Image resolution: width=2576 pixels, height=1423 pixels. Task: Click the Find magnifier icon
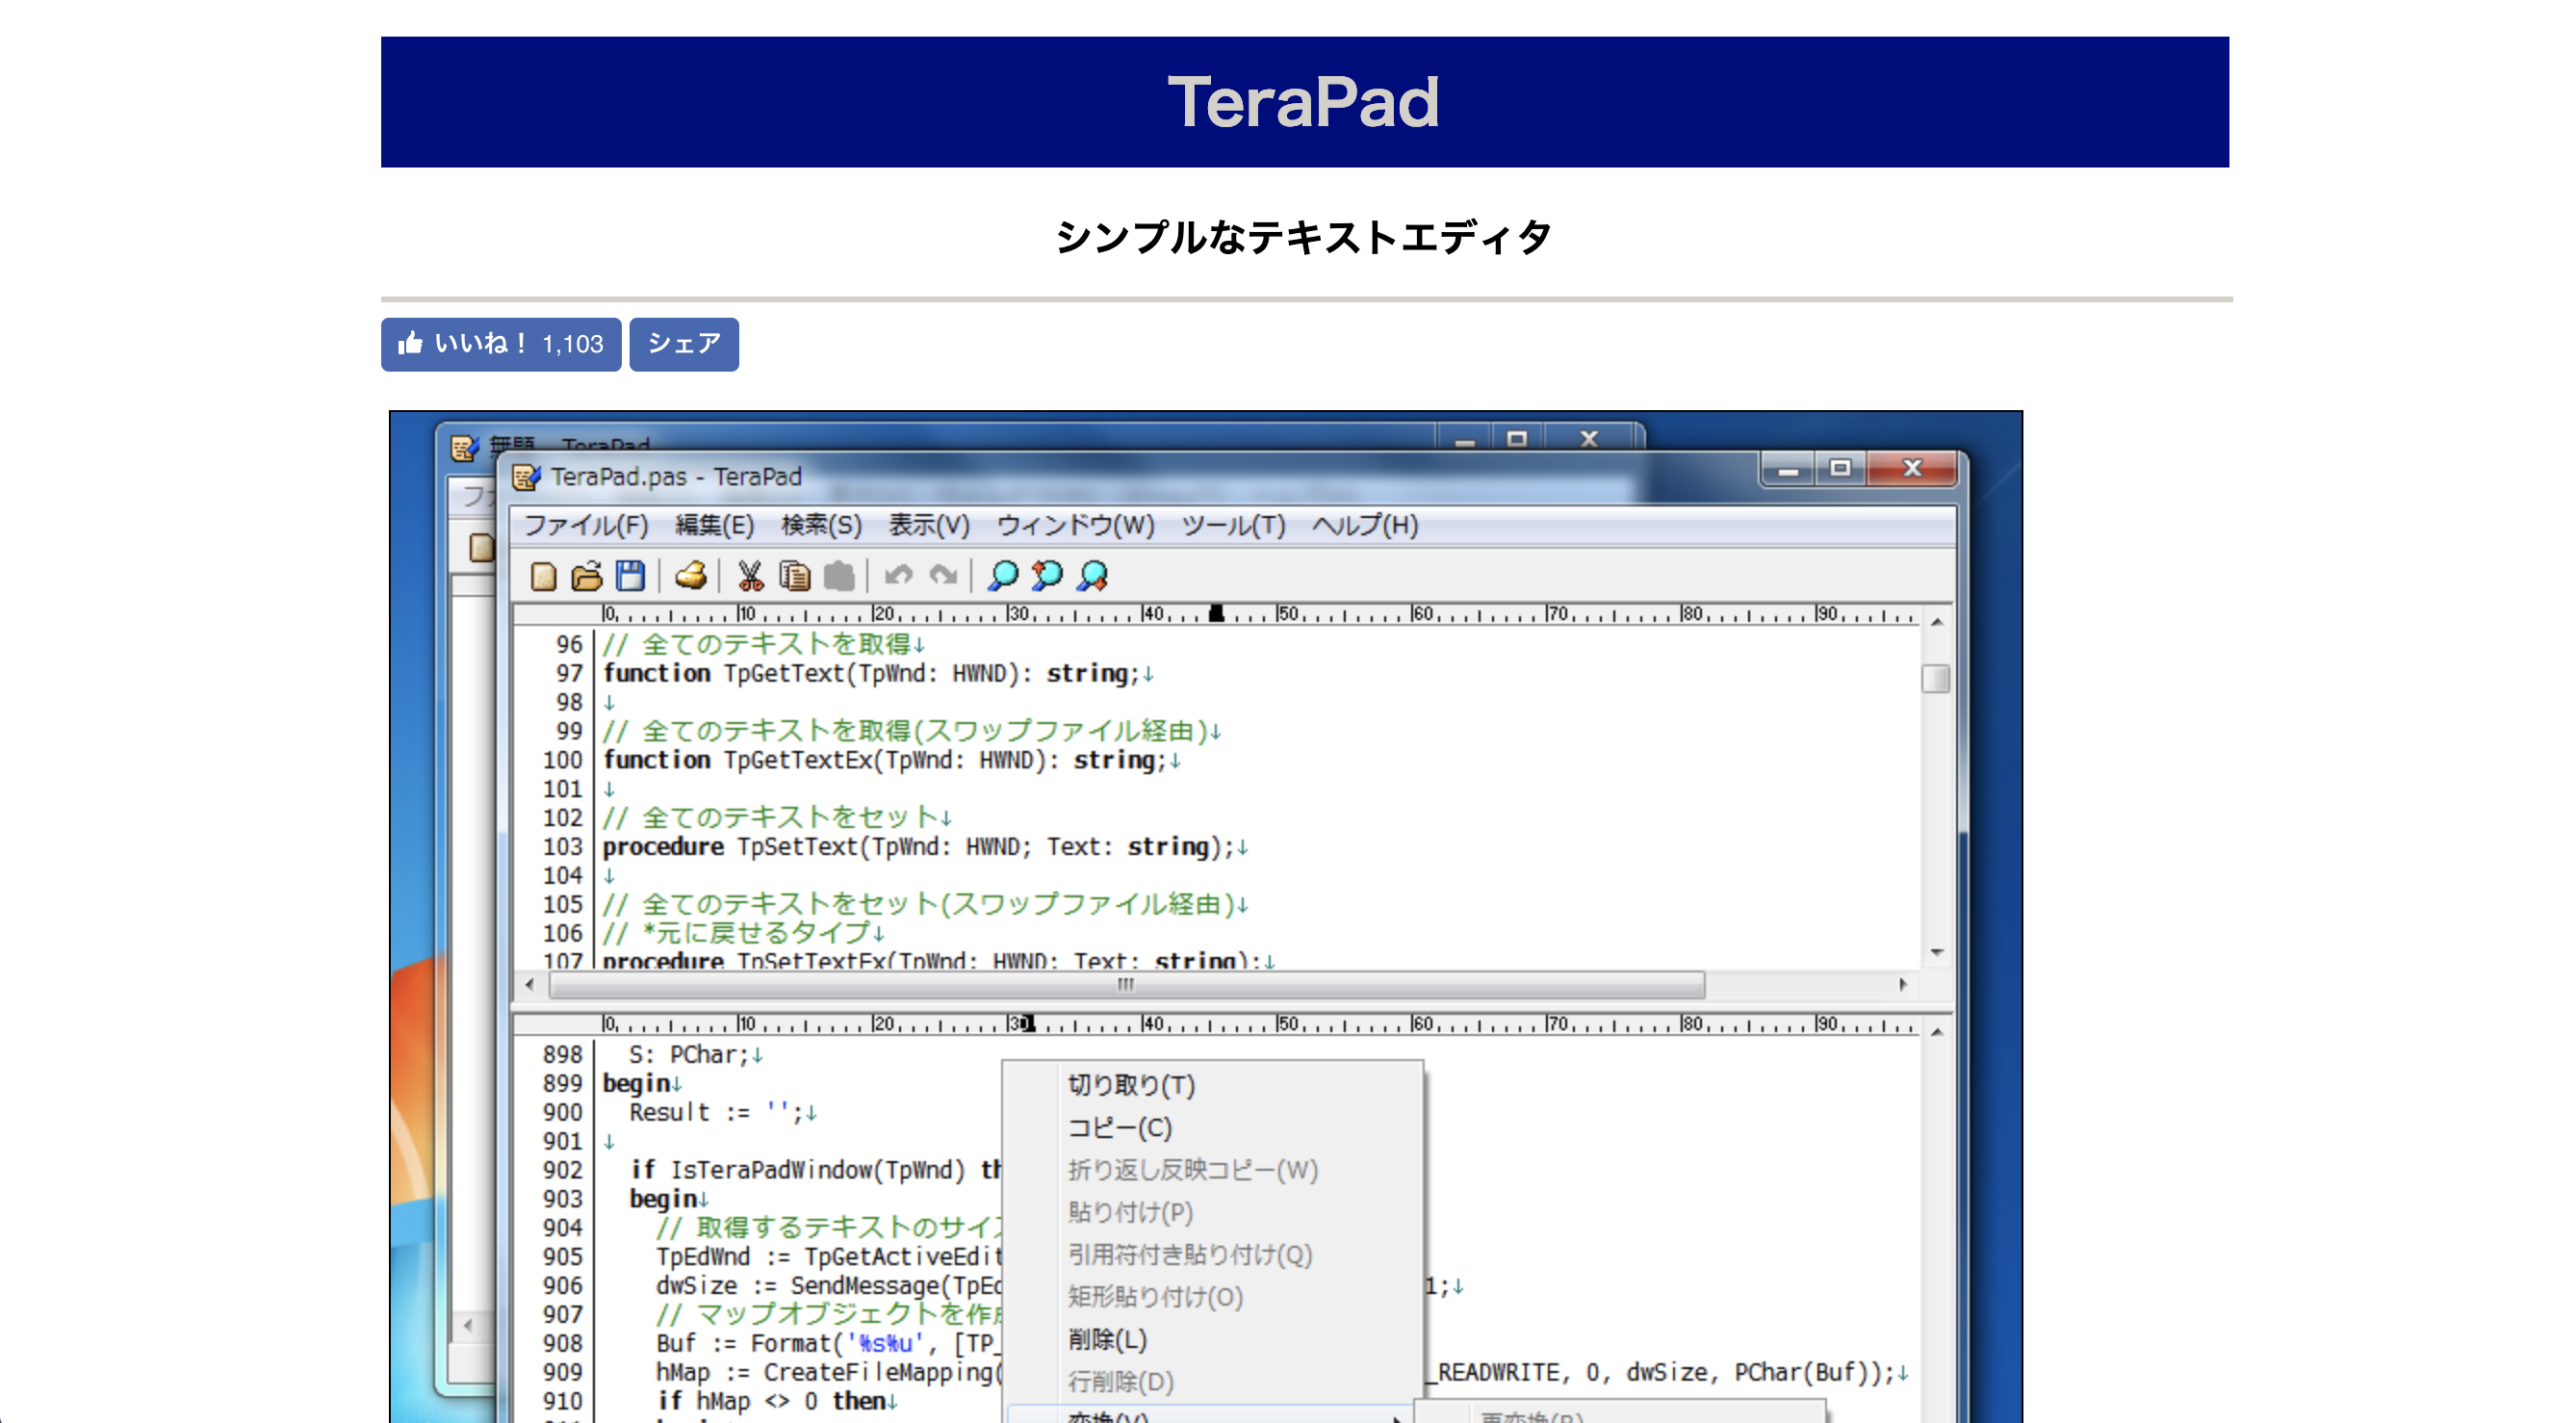point(1003,576)
